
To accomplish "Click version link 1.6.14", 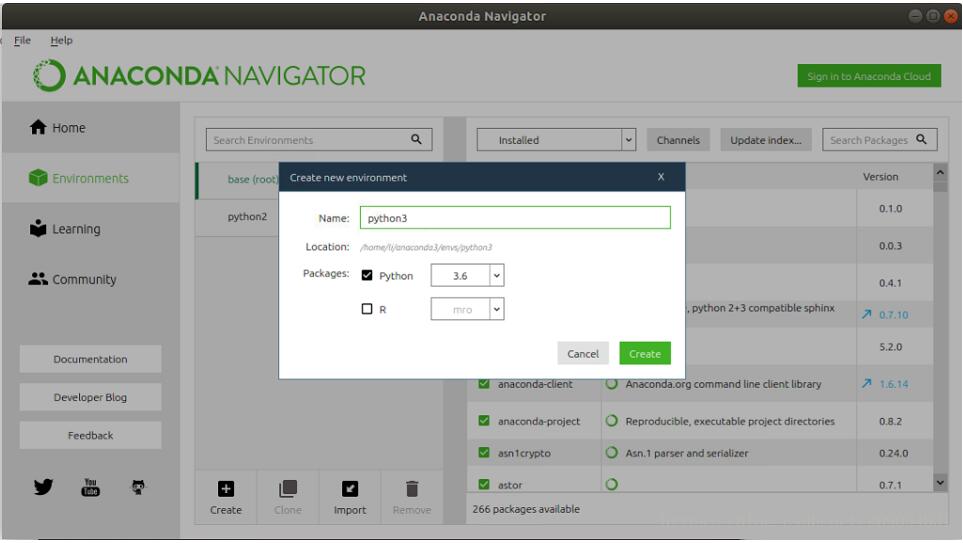I will point(894,384).
